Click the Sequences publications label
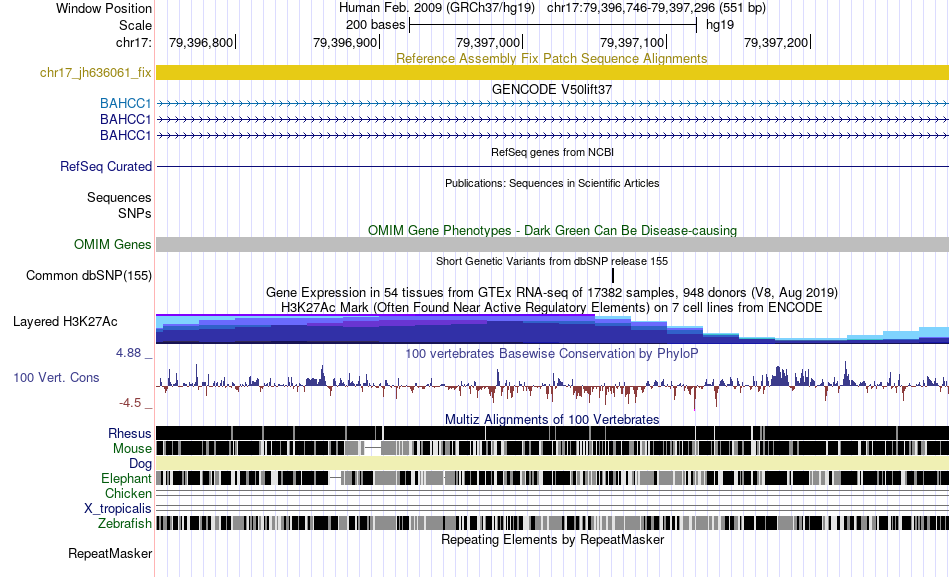Screen dimensions: 950x577 tap(119, 198)
